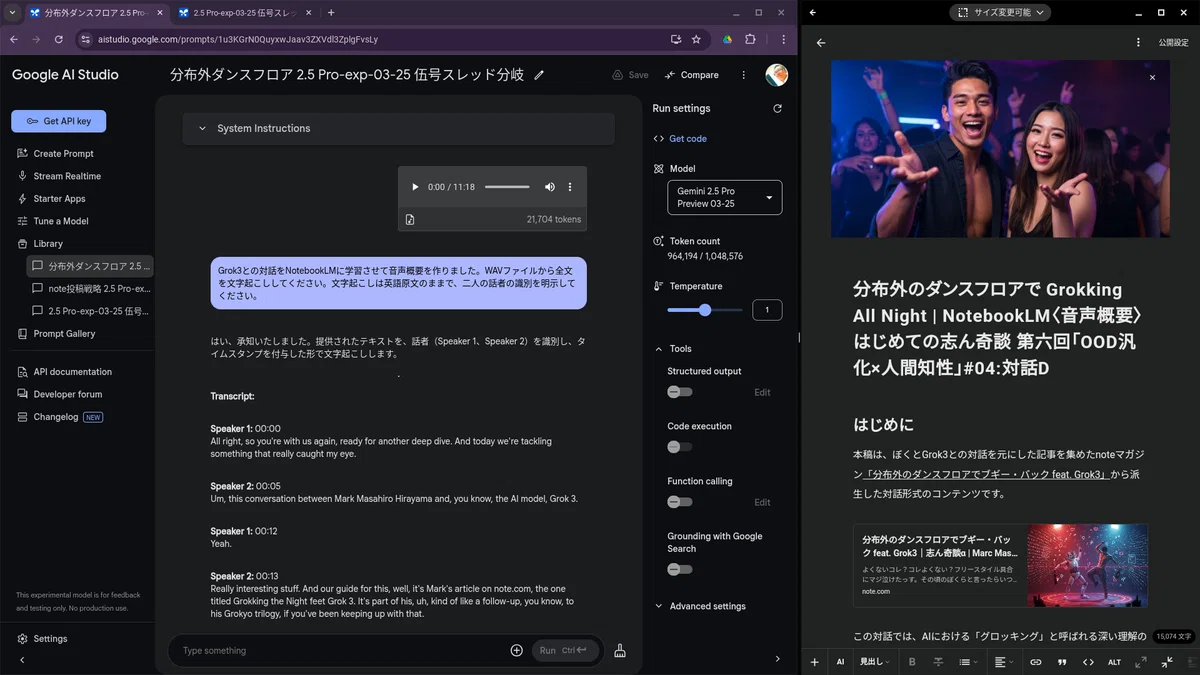Click the Get API key button
1200x675 pixels.
tap(58, 121)
